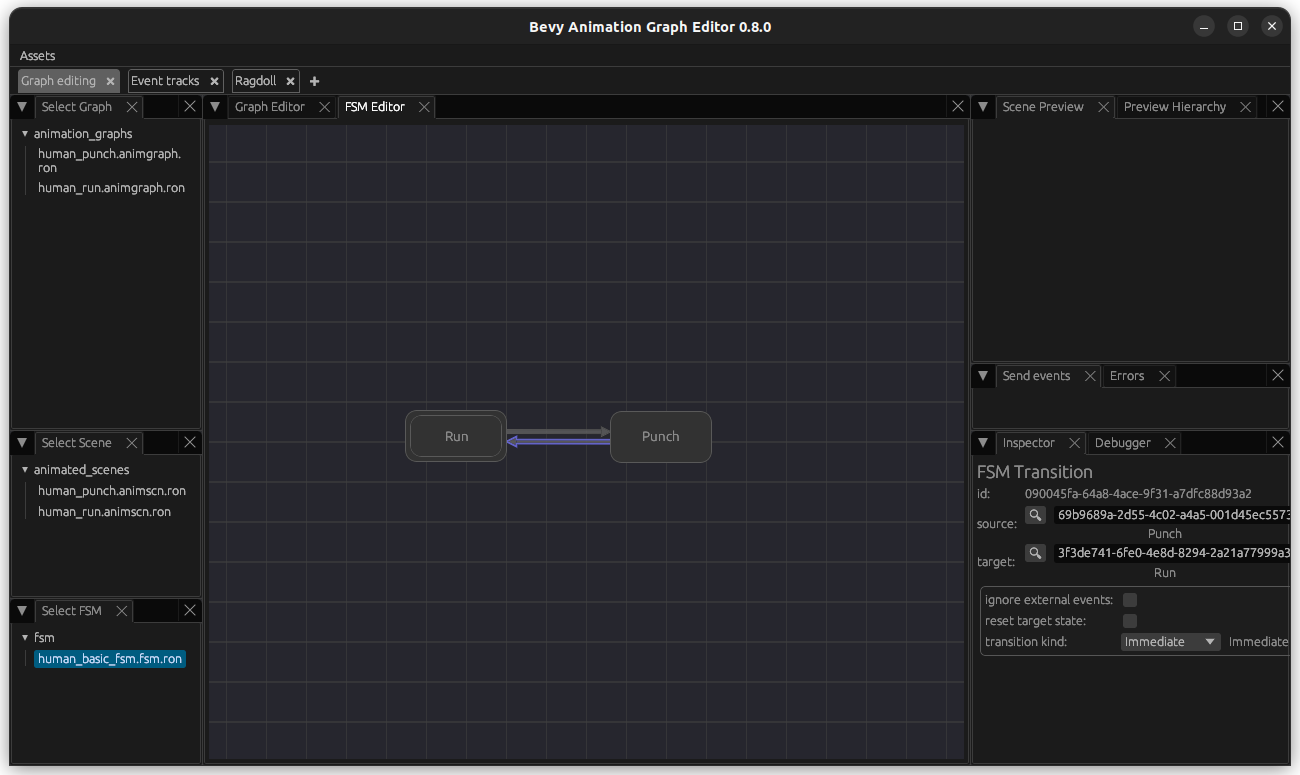
Task: Select the human_run.animgraph.ron file
Action: (112, 187)
